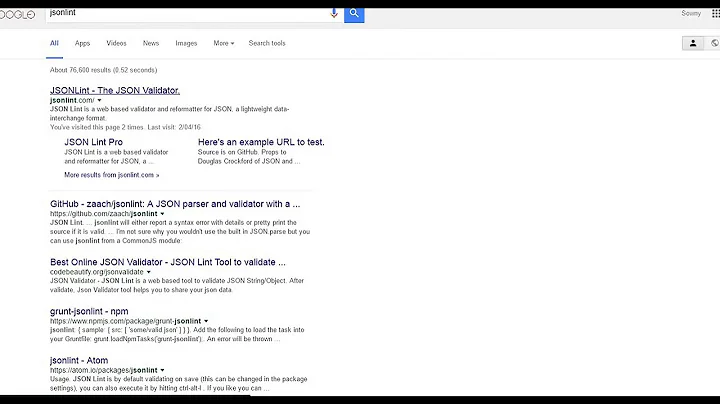Click the jsonlint.com/ green URL text
This screenshot has height=404, width=720.
click(72, 100)
